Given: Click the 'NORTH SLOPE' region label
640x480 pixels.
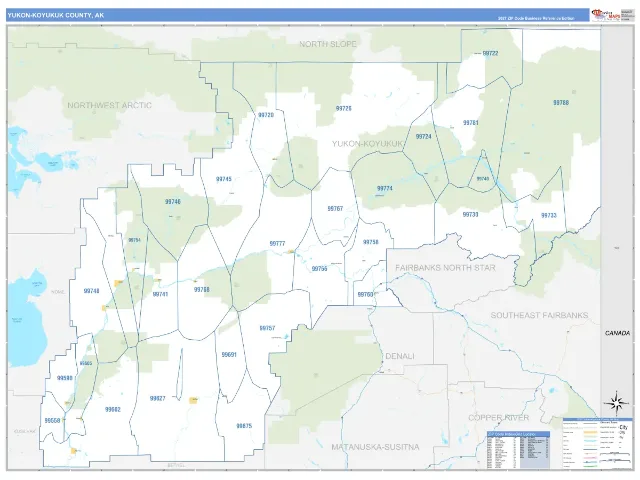Looking at the screenshot, I should 328,44.
